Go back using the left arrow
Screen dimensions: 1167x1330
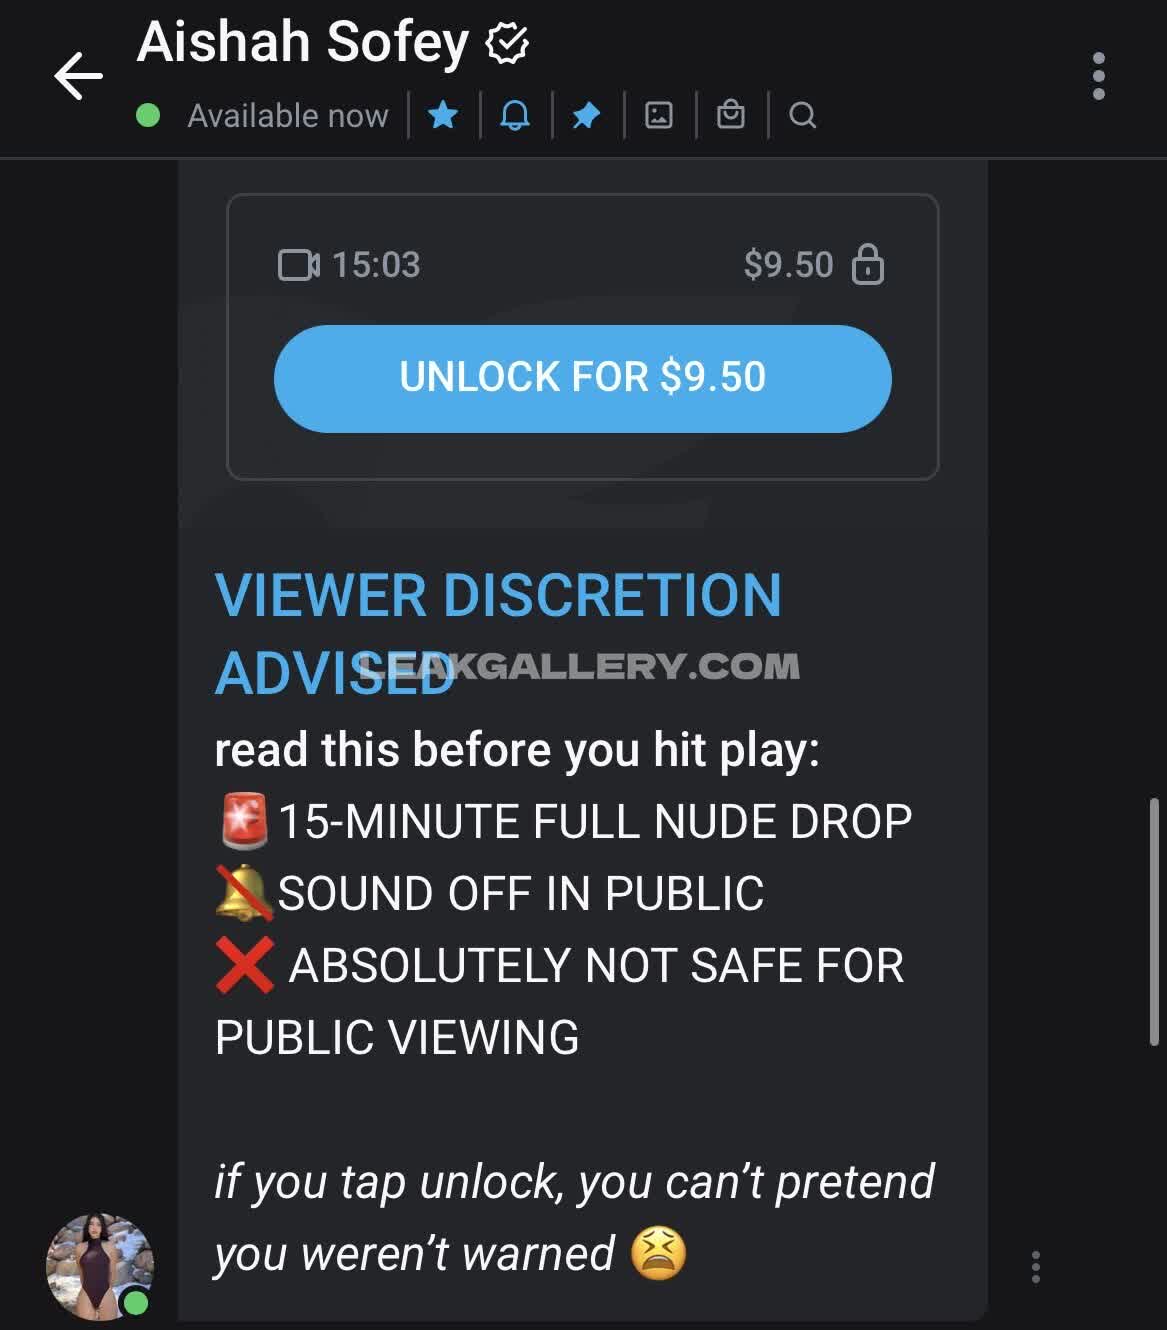[x=78, y=76]
